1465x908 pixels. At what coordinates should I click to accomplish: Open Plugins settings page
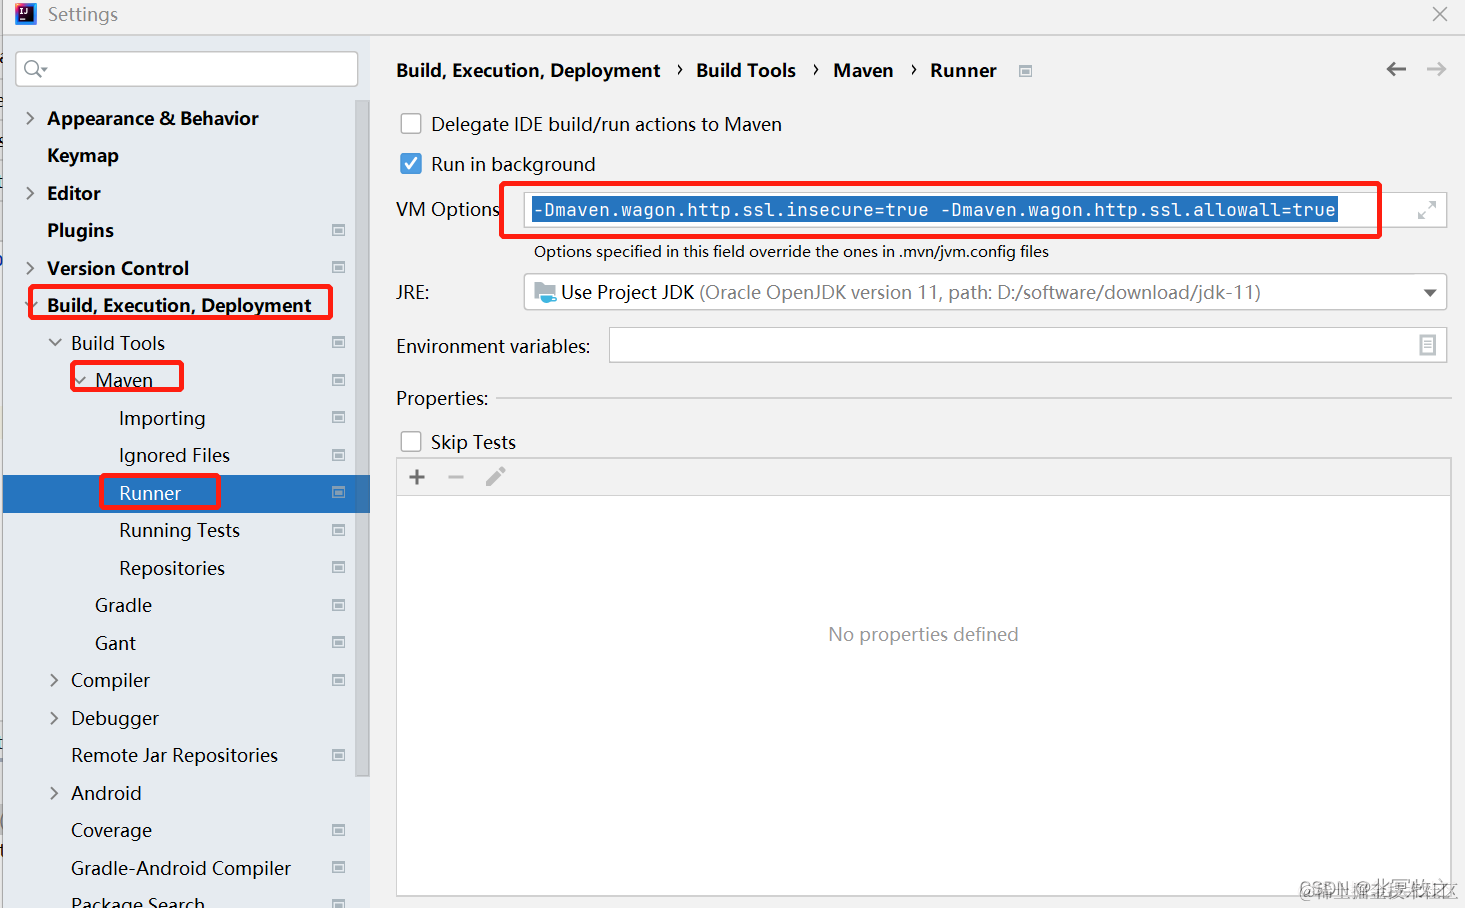80,230
